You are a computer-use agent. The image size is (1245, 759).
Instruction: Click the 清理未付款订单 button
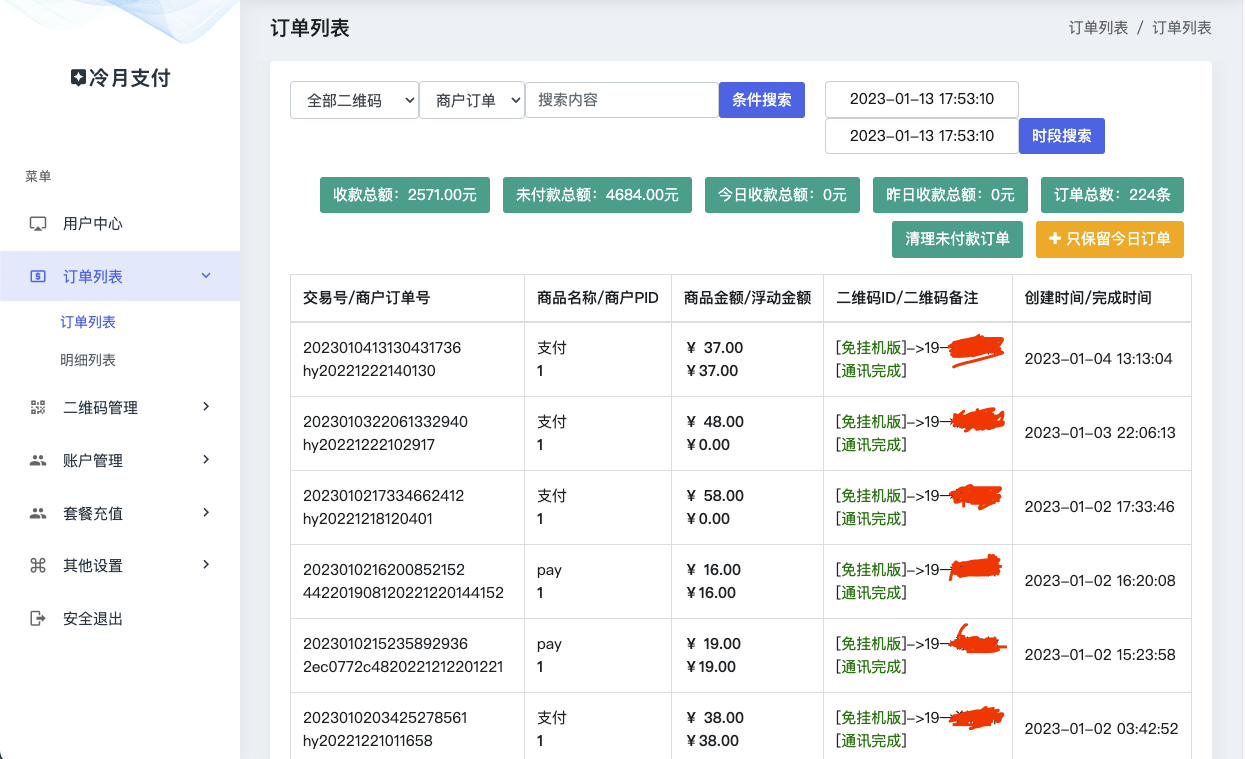pyautogui.click(x=957, y=239)
